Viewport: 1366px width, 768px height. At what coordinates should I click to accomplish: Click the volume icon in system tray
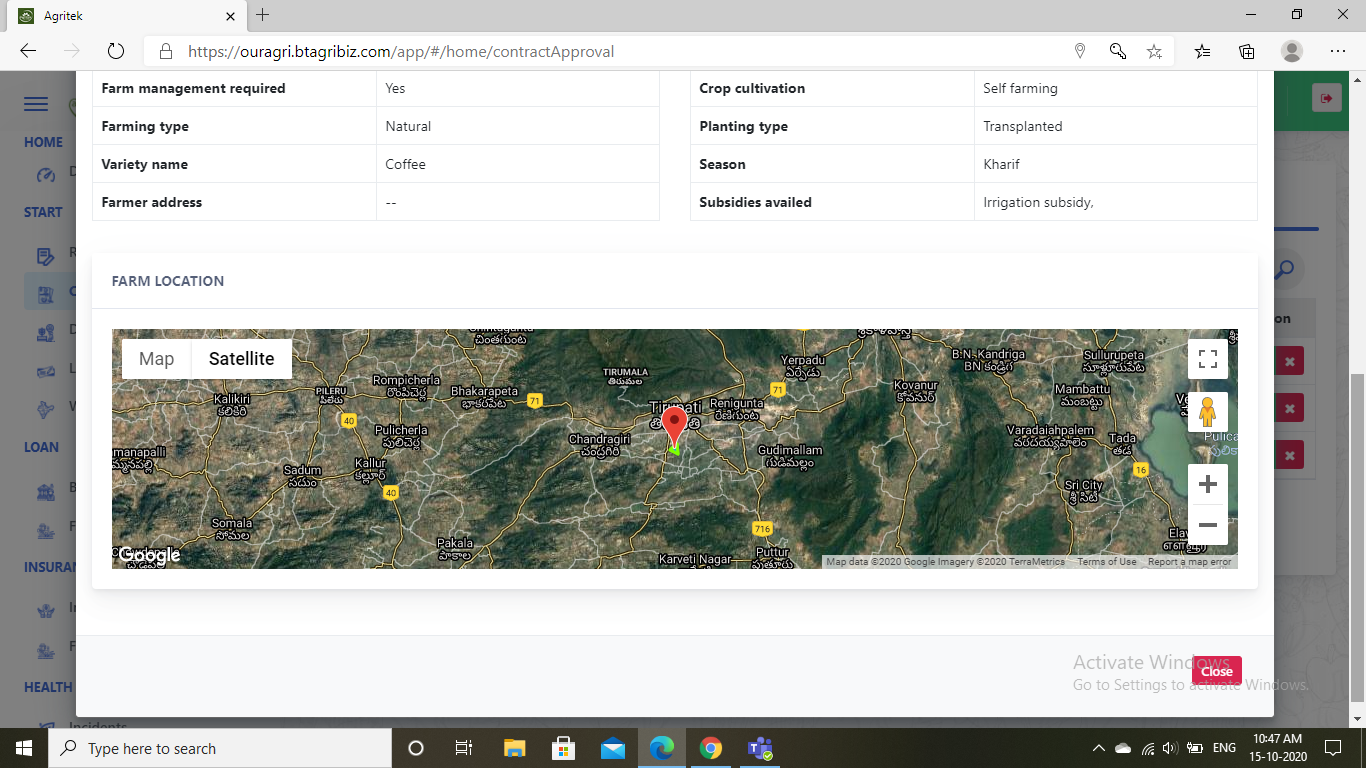point(1169,748)
